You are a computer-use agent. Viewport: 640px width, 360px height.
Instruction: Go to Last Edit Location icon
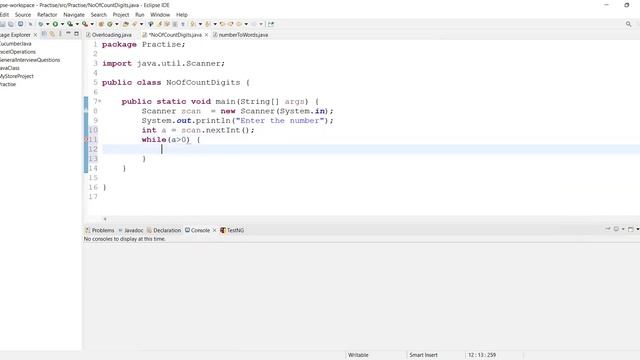pos(222,24)
